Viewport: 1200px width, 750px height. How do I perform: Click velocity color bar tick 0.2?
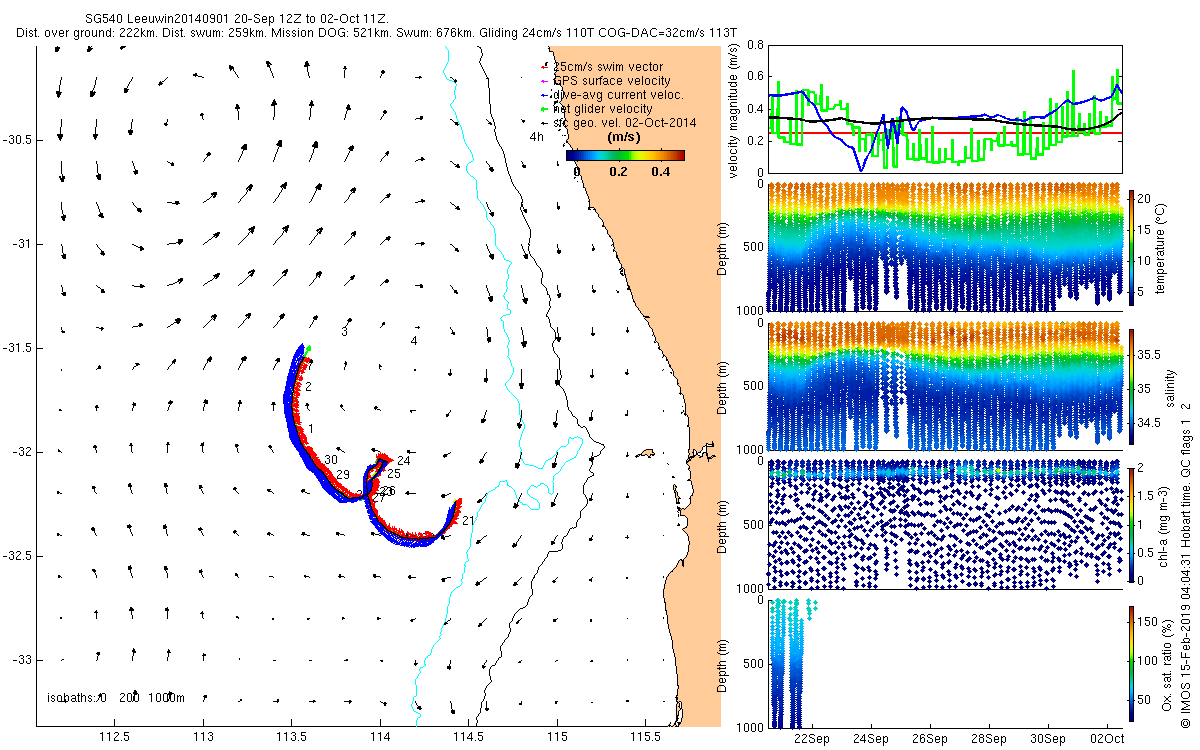[x=618, y=172]
